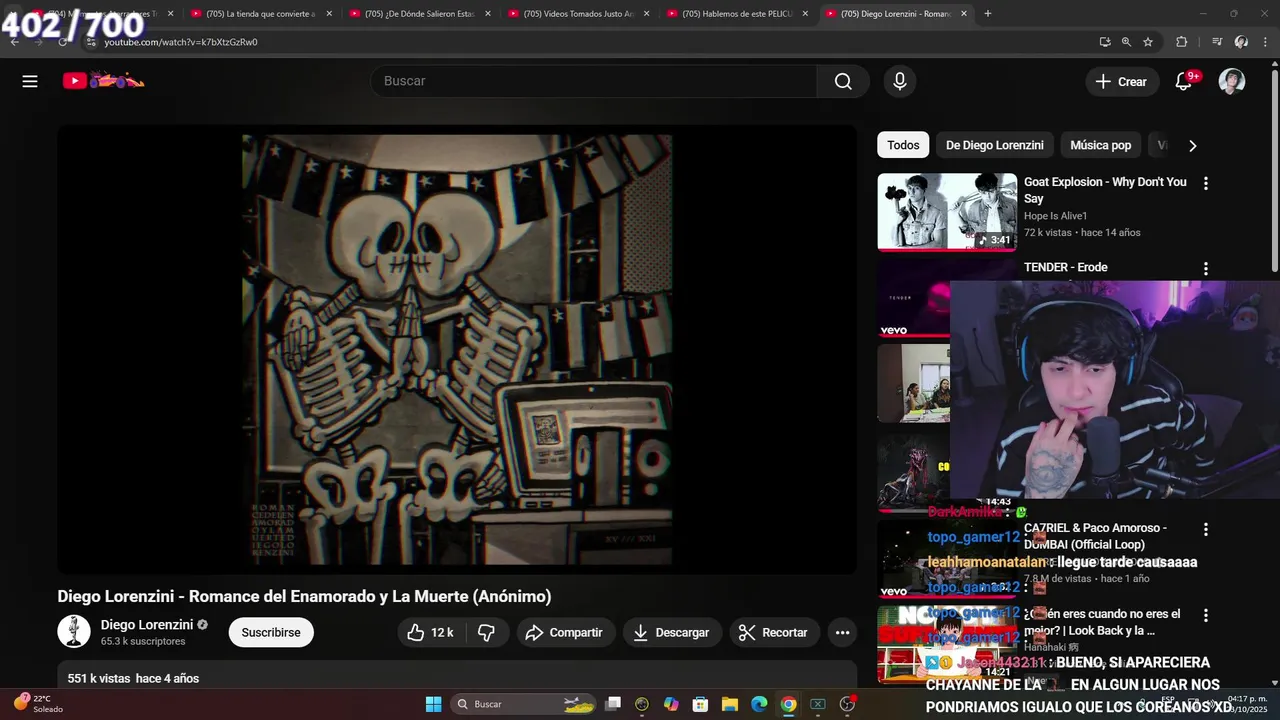Viewport: 1280px width, 720px height.
Task: Click the browser address bar URL
Action: (181, 42)
